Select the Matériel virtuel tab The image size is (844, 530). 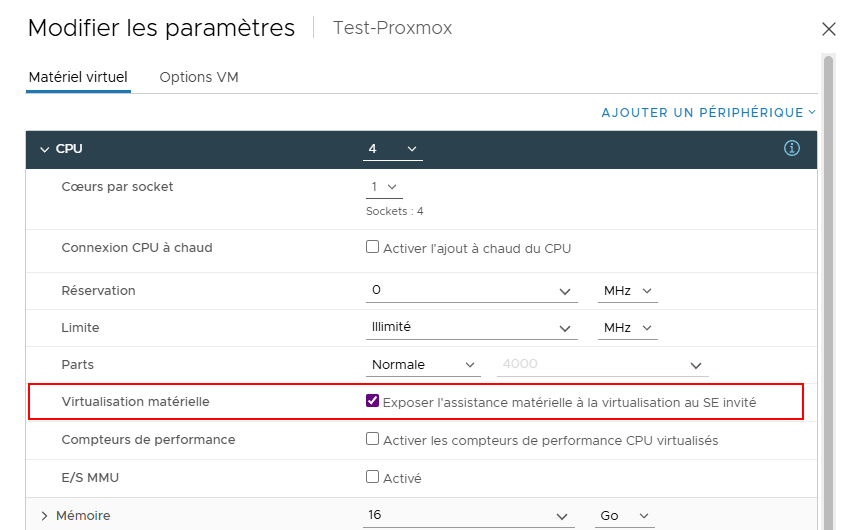tap(78, 78)
